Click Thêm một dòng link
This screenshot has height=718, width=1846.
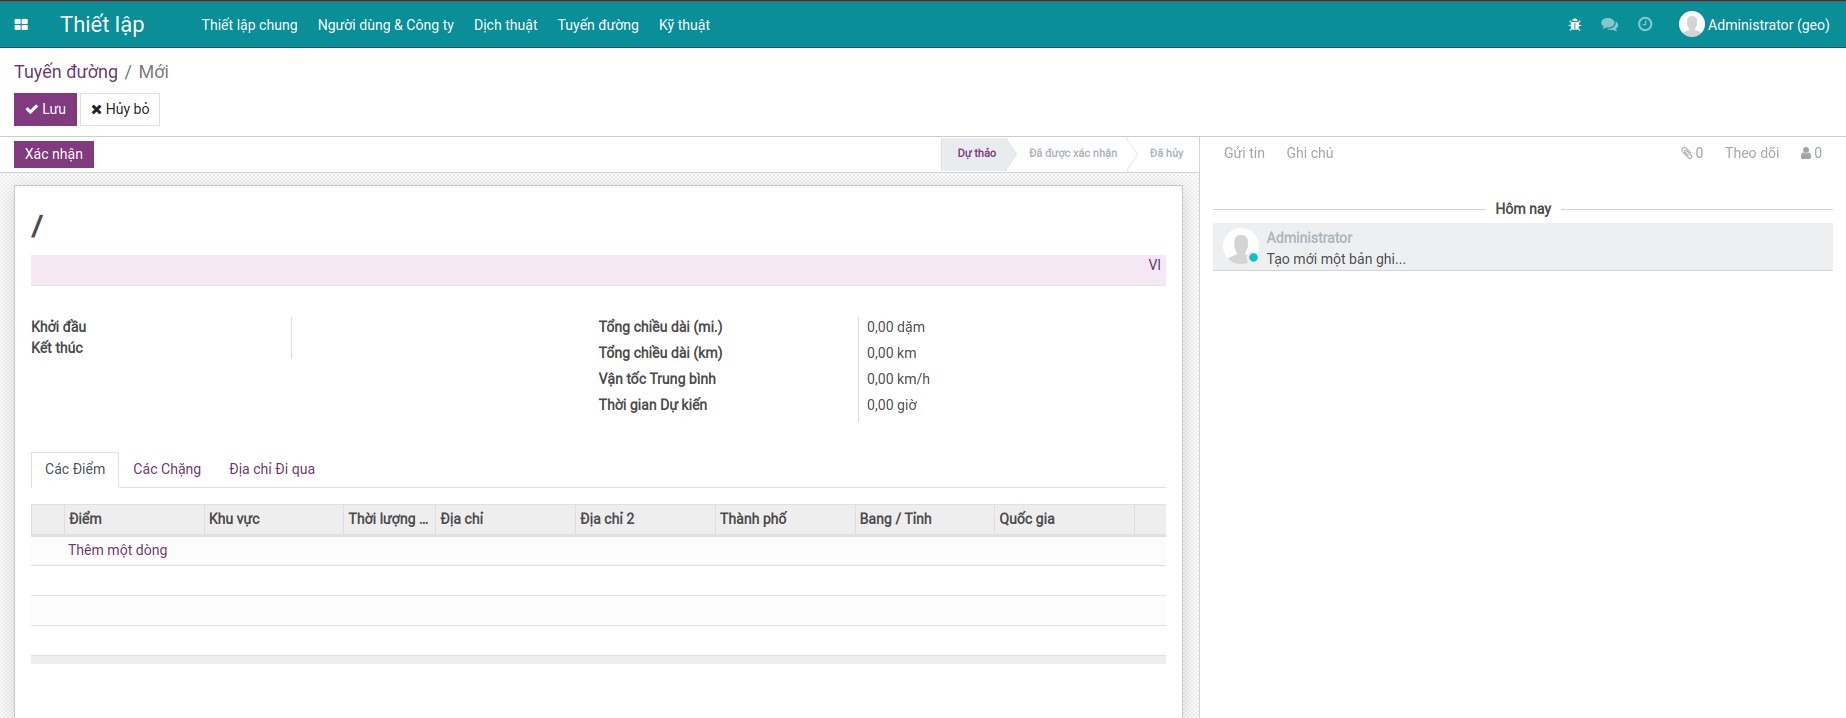pyautogui.click(x=117, y=550)
